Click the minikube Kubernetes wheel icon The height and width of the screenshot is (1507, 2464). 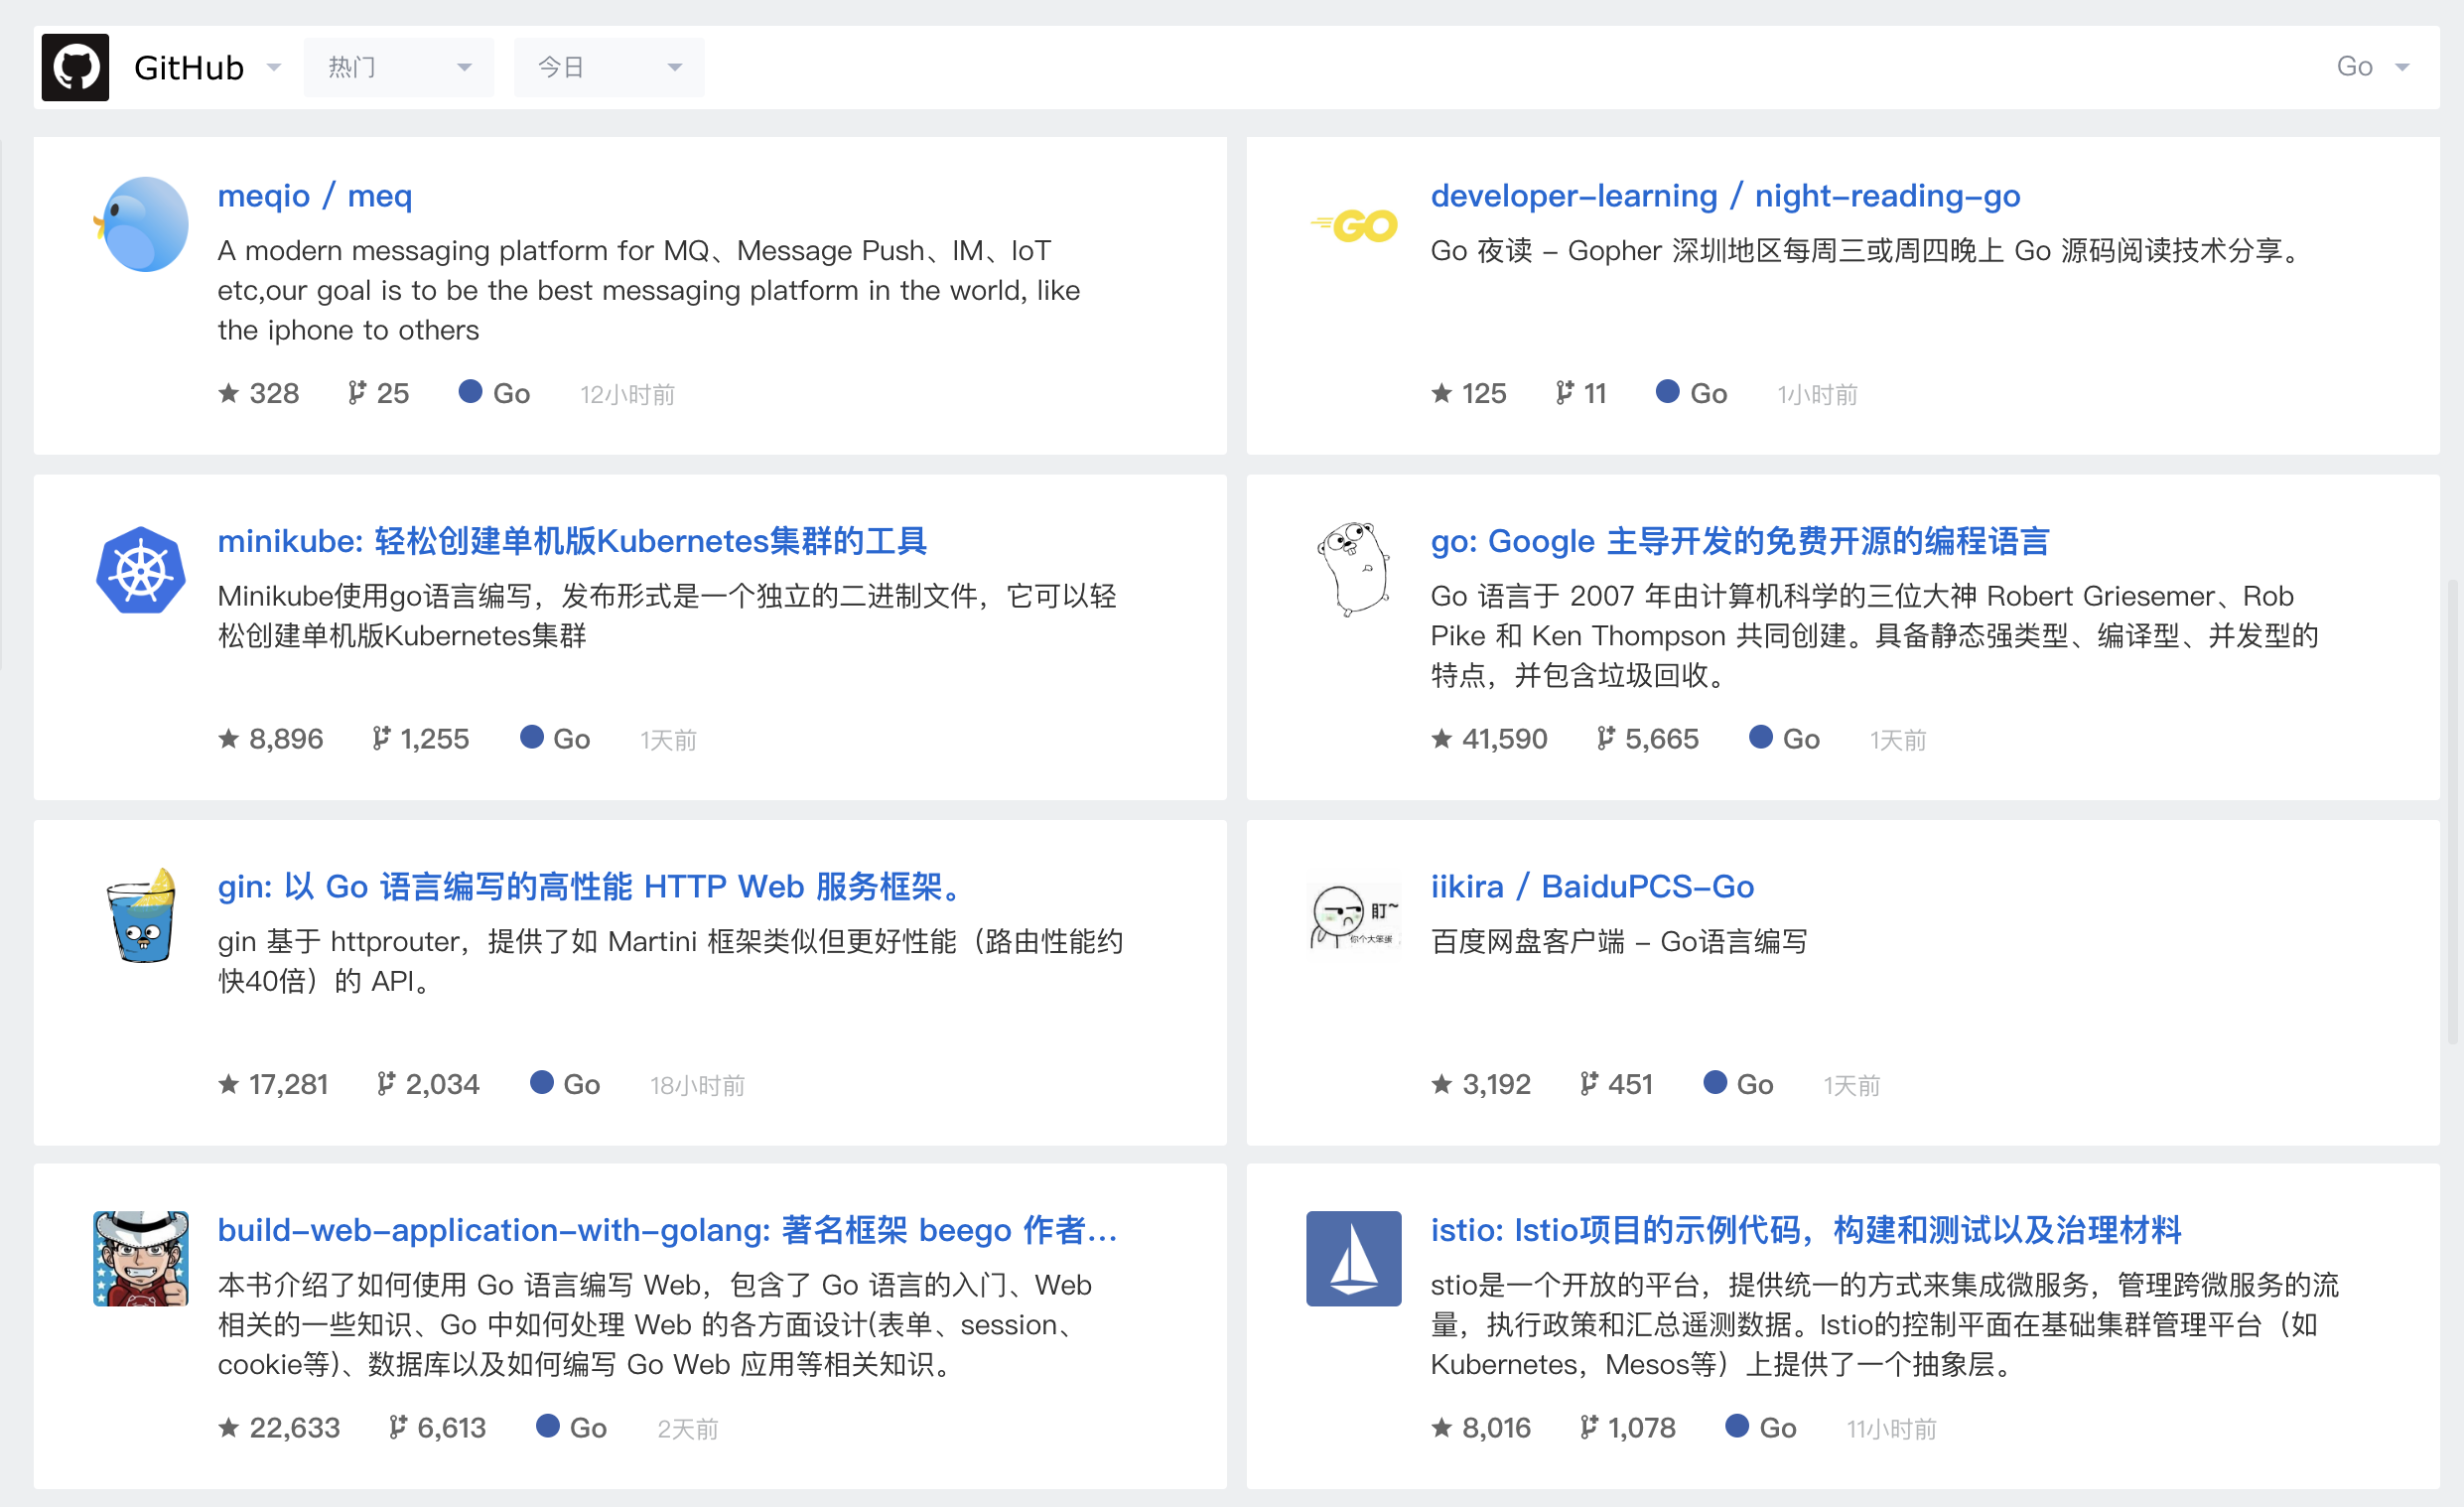point(141,570)
